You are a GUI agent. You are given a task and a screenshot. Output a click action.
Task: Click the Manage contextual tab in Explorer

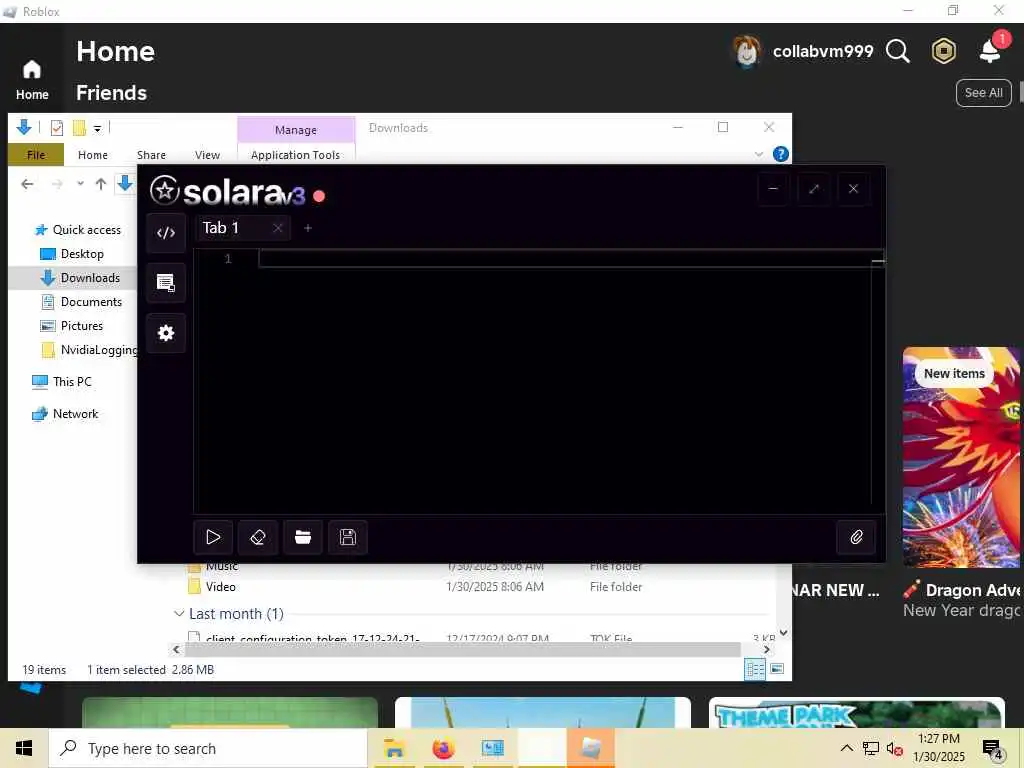tap(296, 130)
